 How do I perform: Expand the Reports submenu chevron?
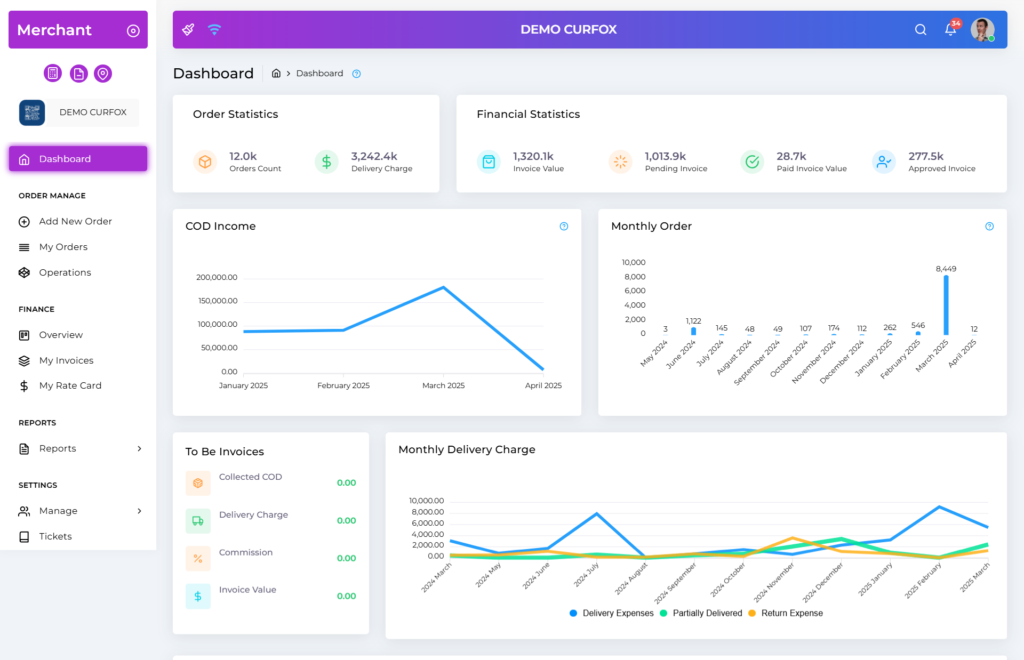click(x=139, y=448)
